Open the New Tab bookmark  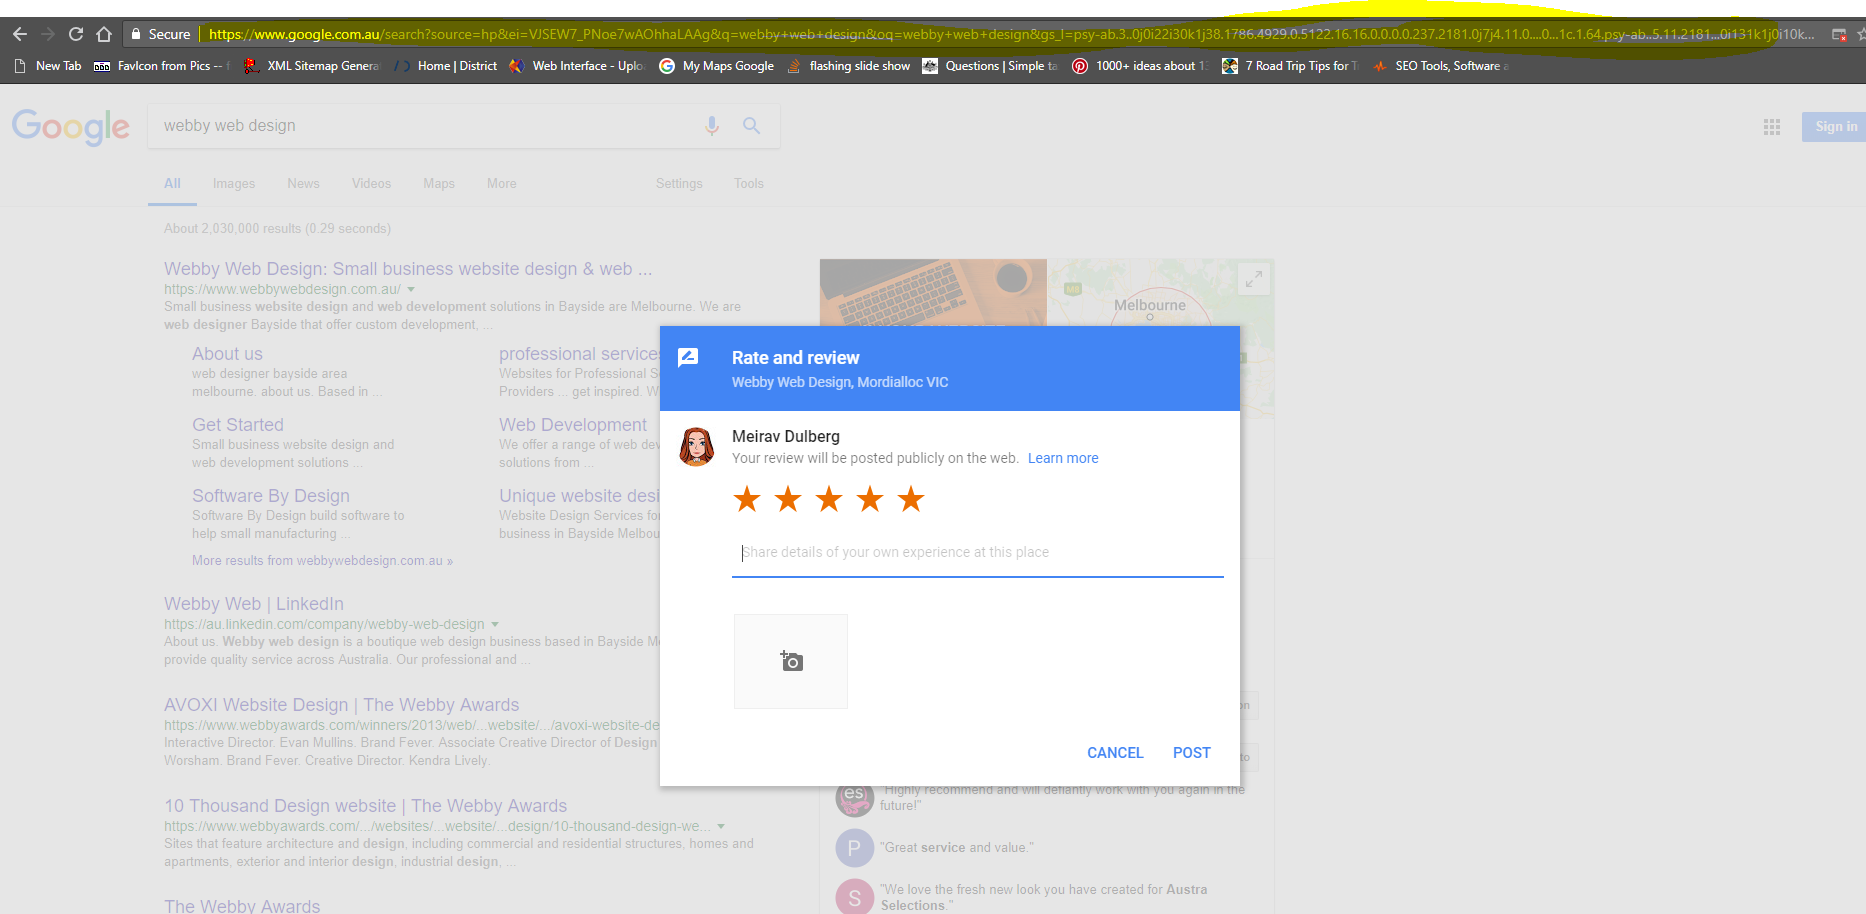click(x=48, y=66)
